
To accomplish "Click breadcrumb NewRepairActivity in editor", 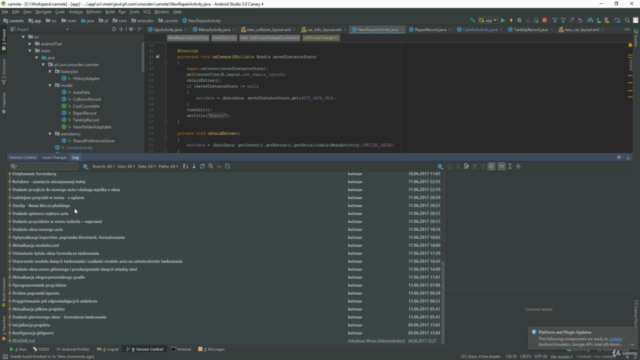I will click(188, 38).
